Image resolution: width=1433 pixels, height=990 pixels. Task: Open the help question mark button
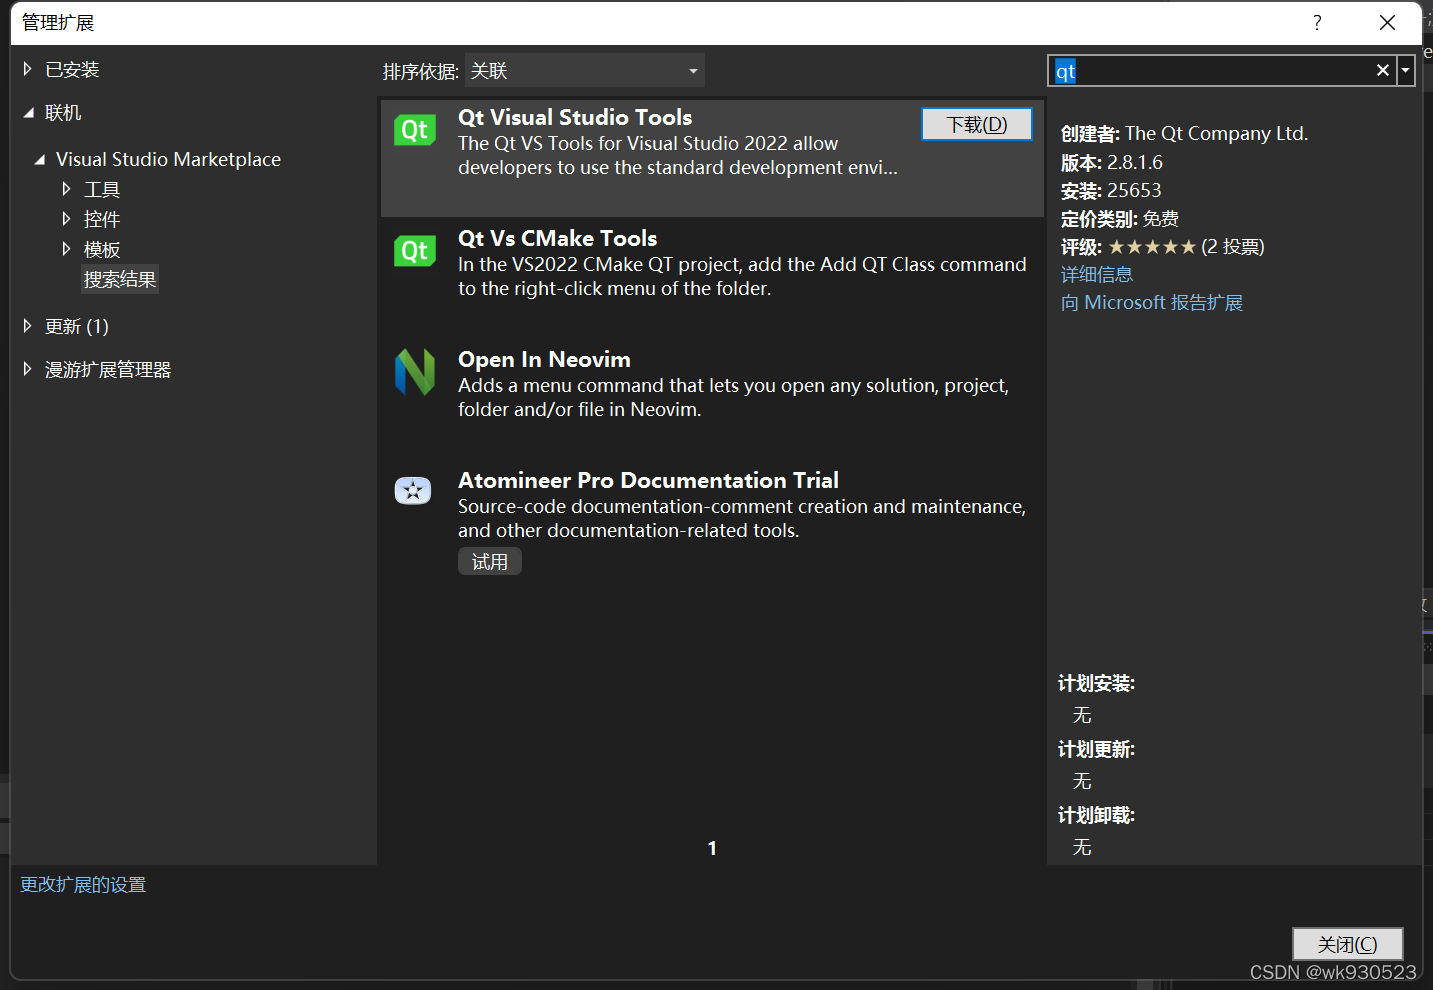pos(1317,23)
